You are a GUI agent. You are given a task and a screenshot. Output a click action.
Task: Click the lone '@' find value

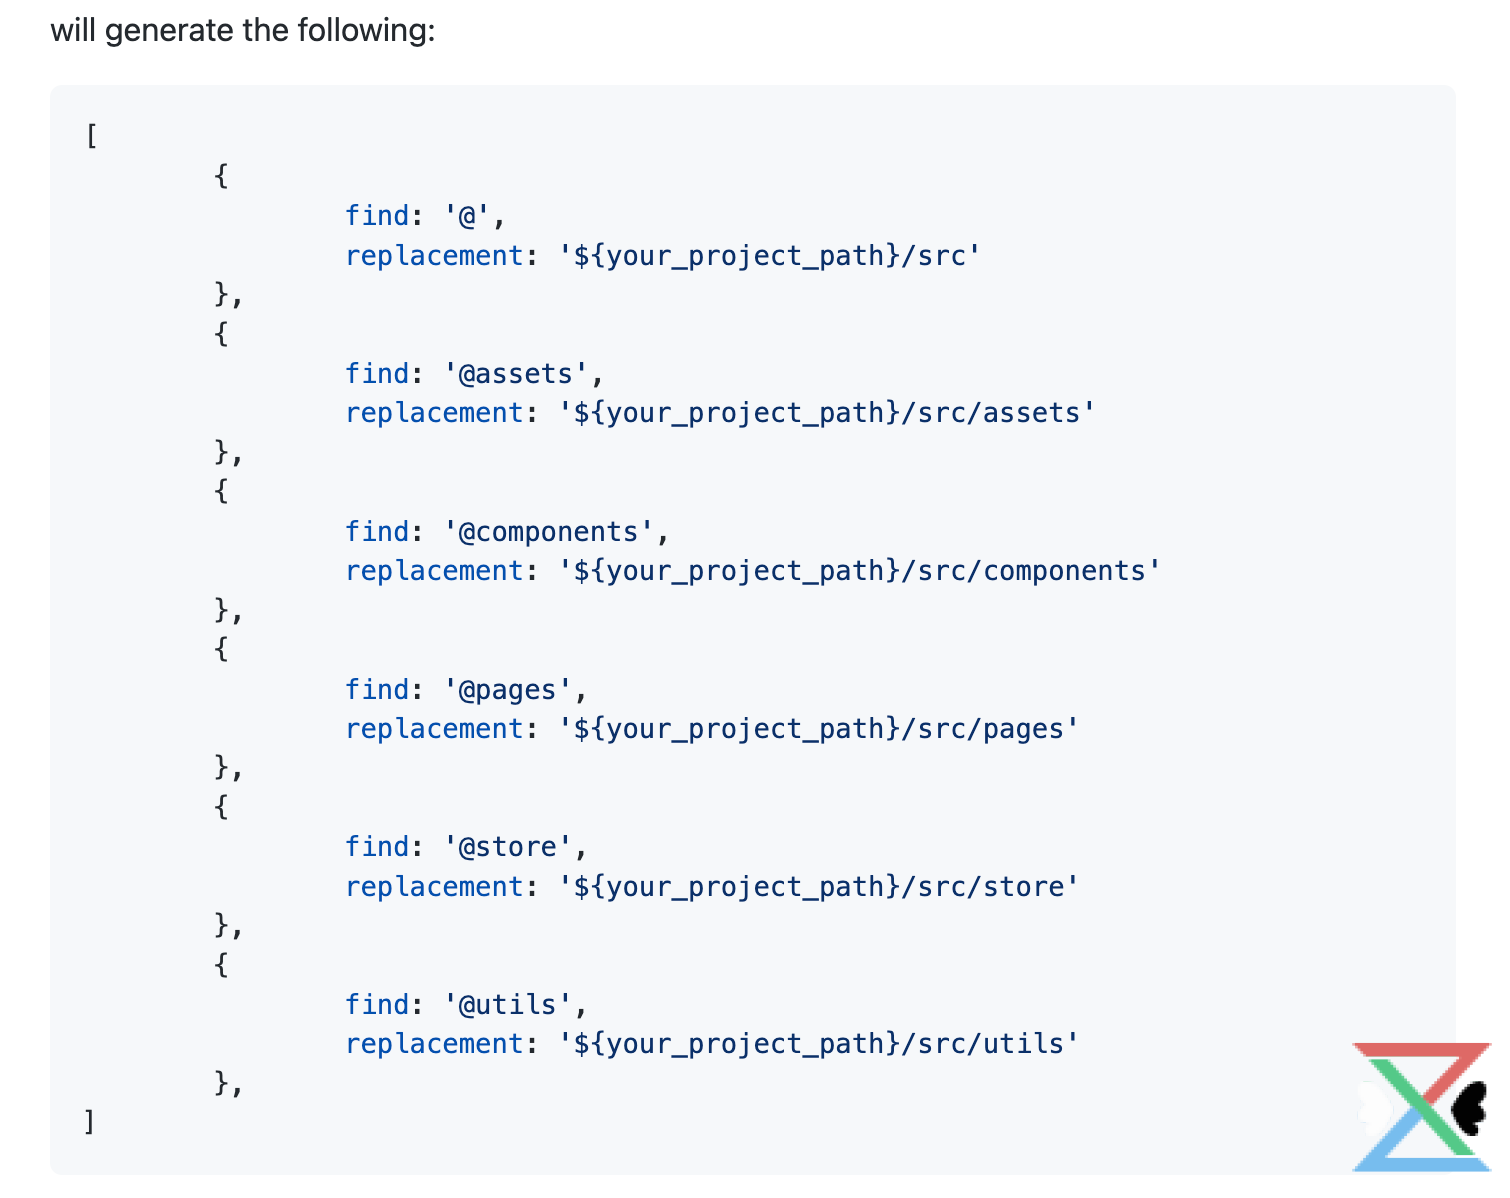(467, 216)
